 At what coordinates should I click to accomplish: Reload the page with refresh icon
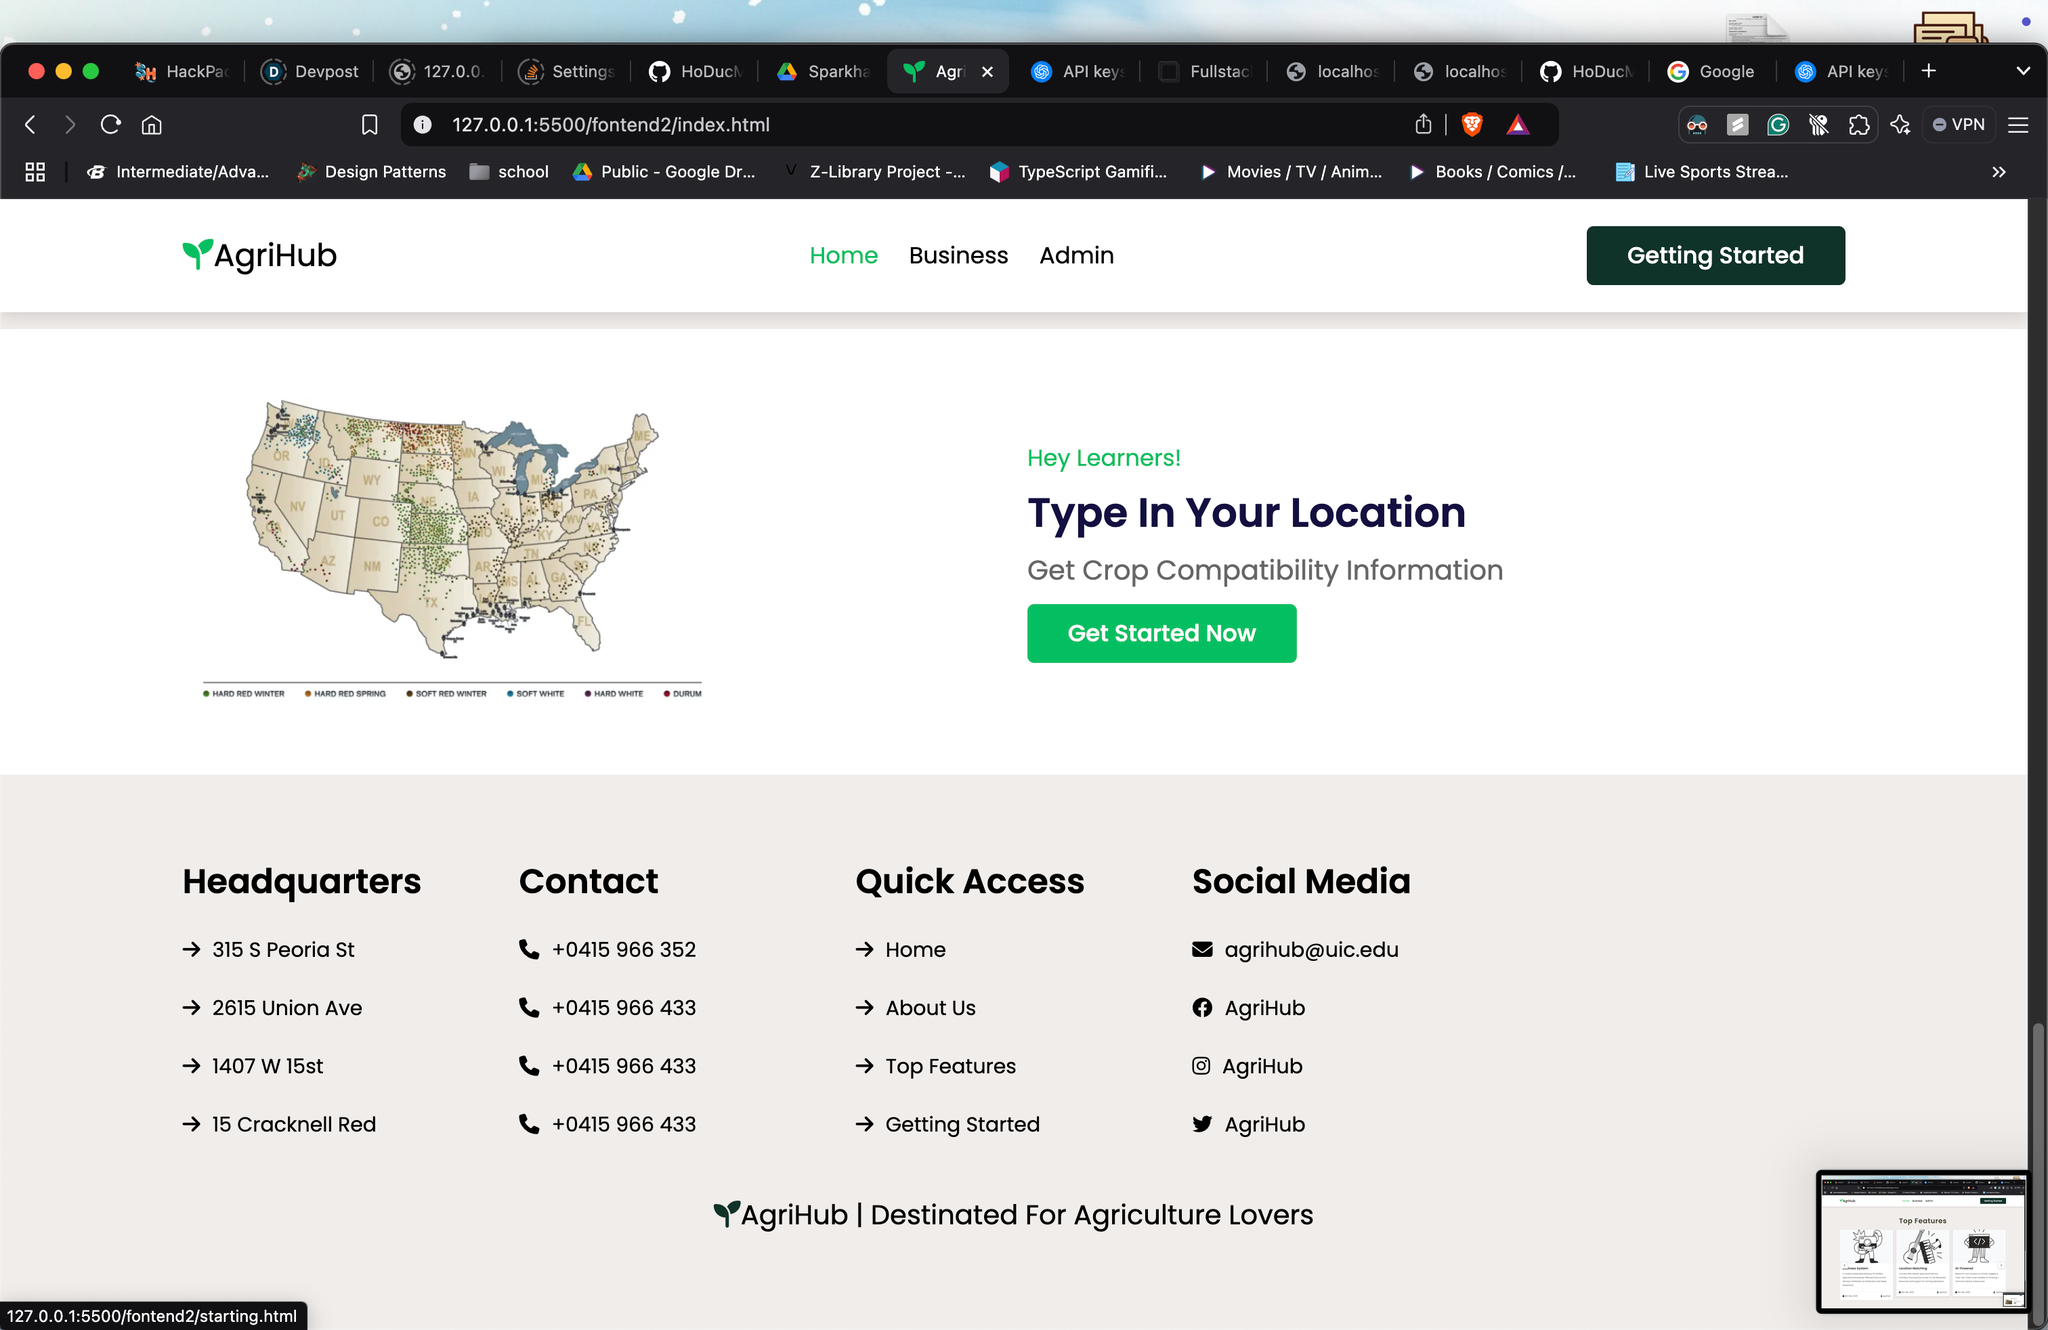(x=111, y=124)
